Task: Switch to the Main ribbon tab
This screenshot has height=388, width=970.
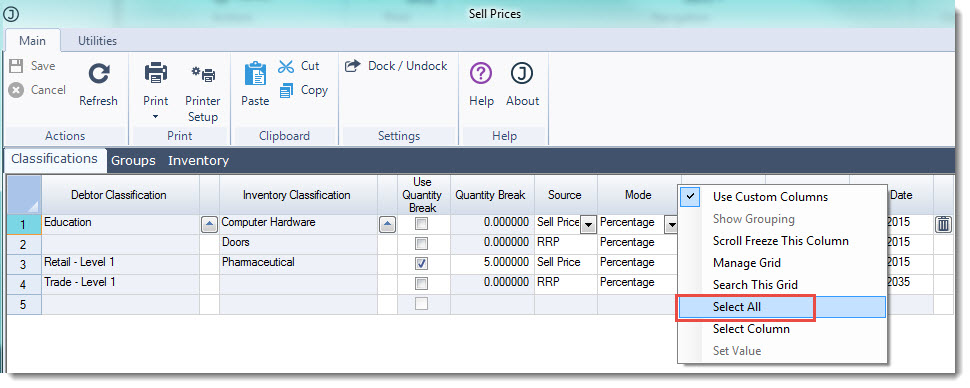Action: [32, 40]
